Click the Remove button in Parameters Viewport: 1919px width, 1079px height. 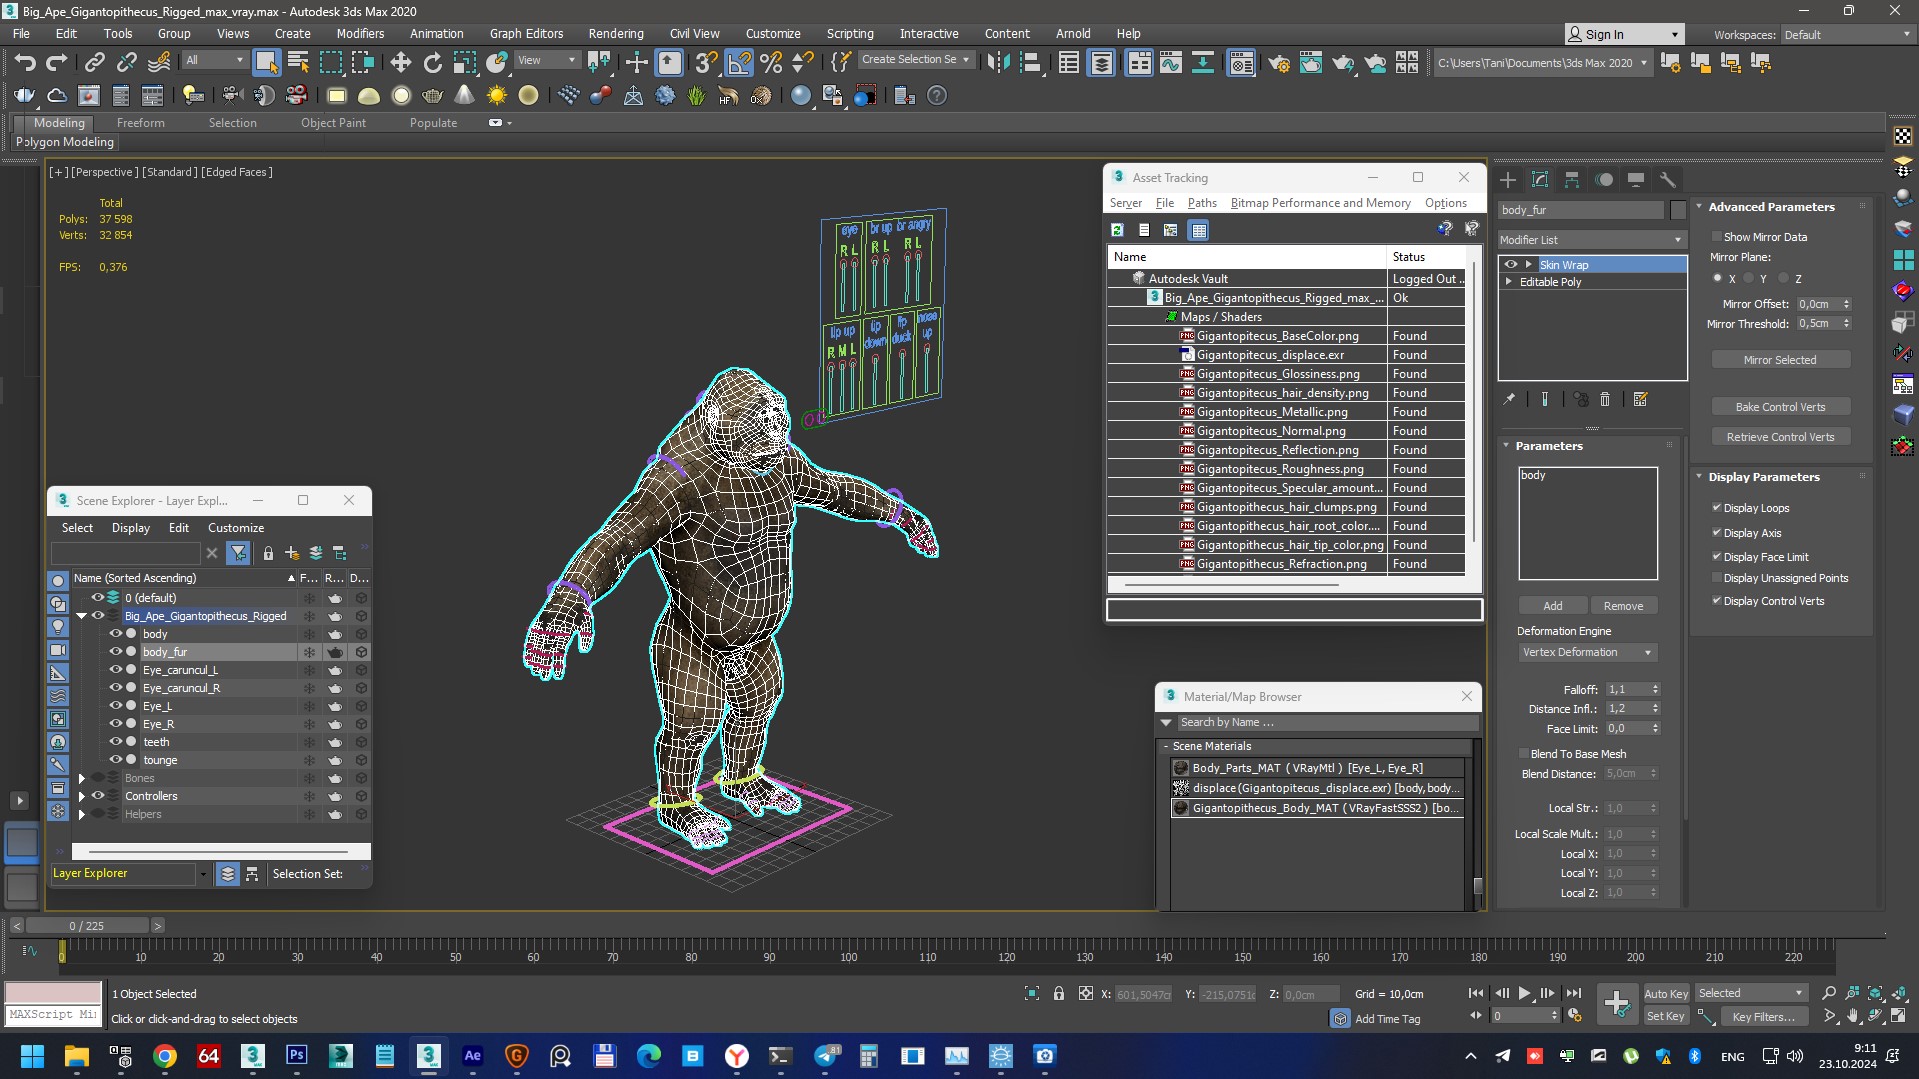[1623, 606]
